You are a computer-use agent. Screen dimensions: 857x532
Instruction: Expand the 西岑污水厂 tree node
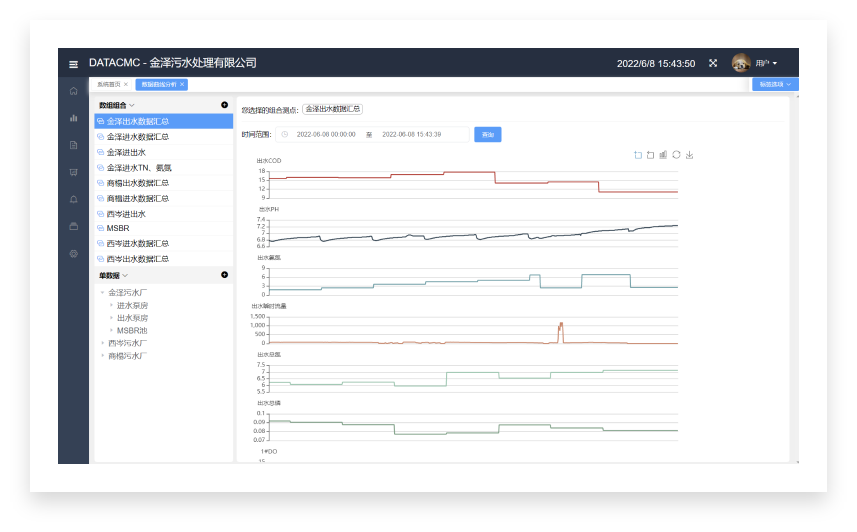click(102, 343)
